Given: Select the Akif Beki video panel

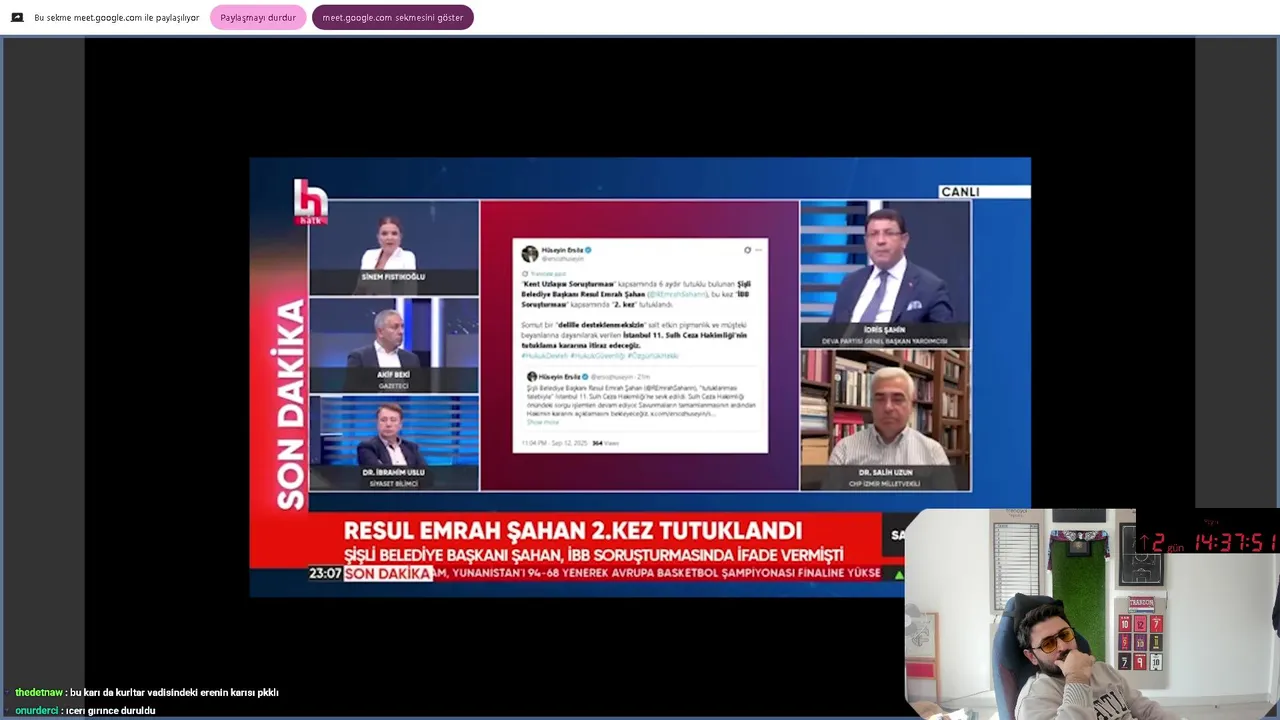Looking at the screenshot, I should [x=394, y=345].
